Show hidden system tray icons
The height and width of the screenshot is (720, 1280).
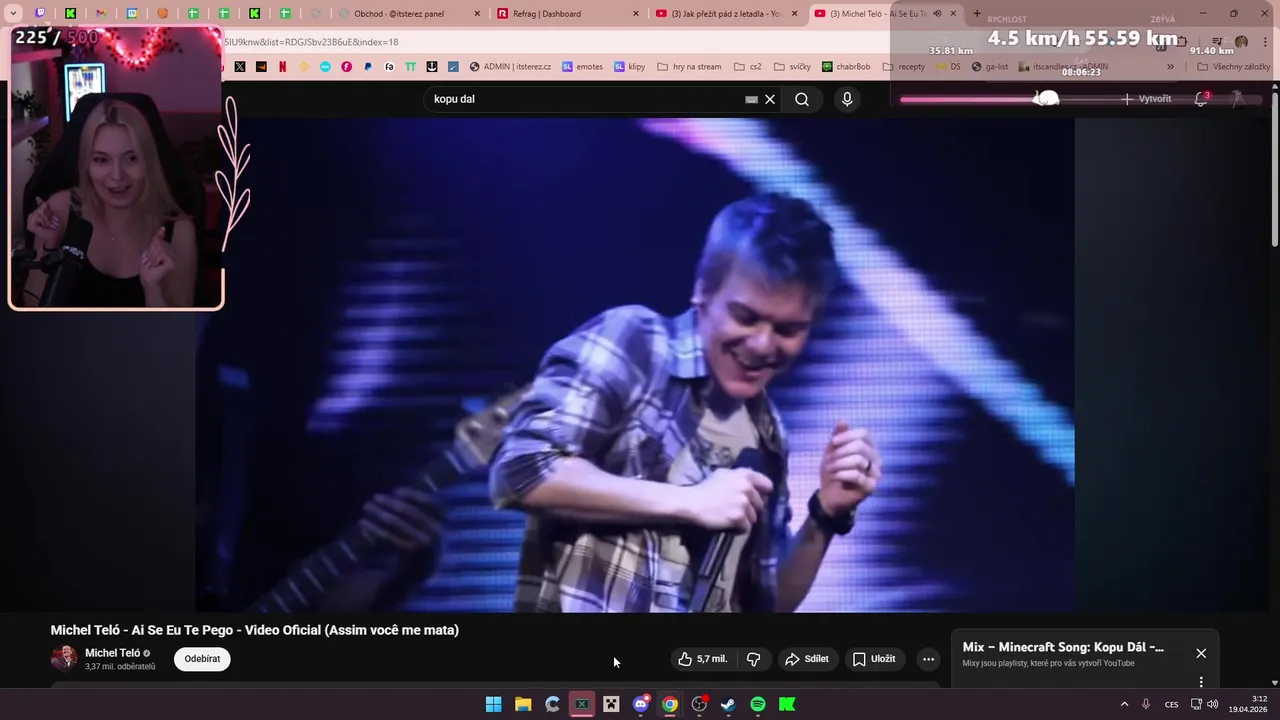(1124, 704)
